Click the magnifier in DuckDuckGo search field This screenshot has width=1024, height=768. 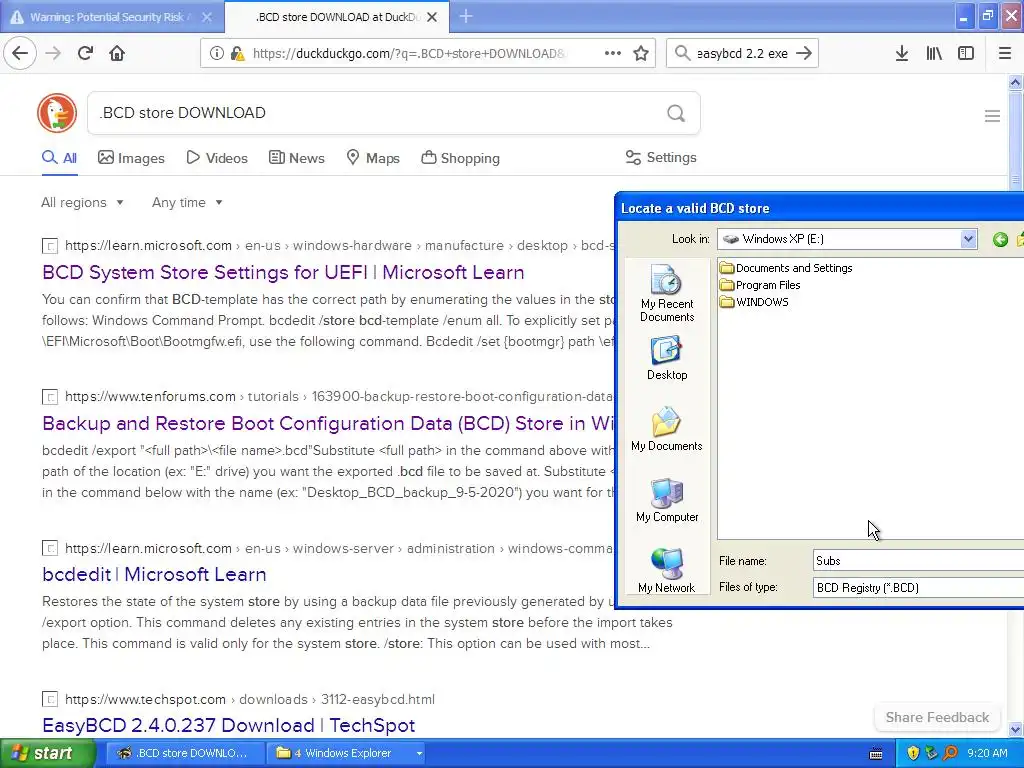tap(676, 114)
